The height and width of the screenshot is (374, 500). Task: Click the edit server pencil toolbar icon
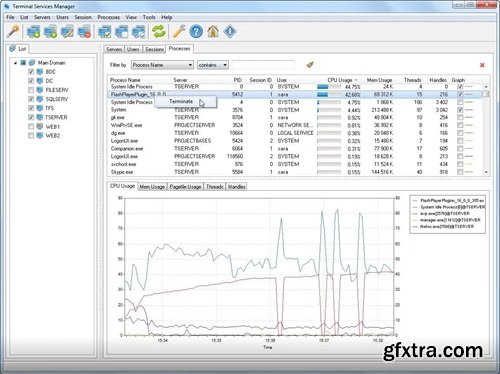click(x=67, y=32)
